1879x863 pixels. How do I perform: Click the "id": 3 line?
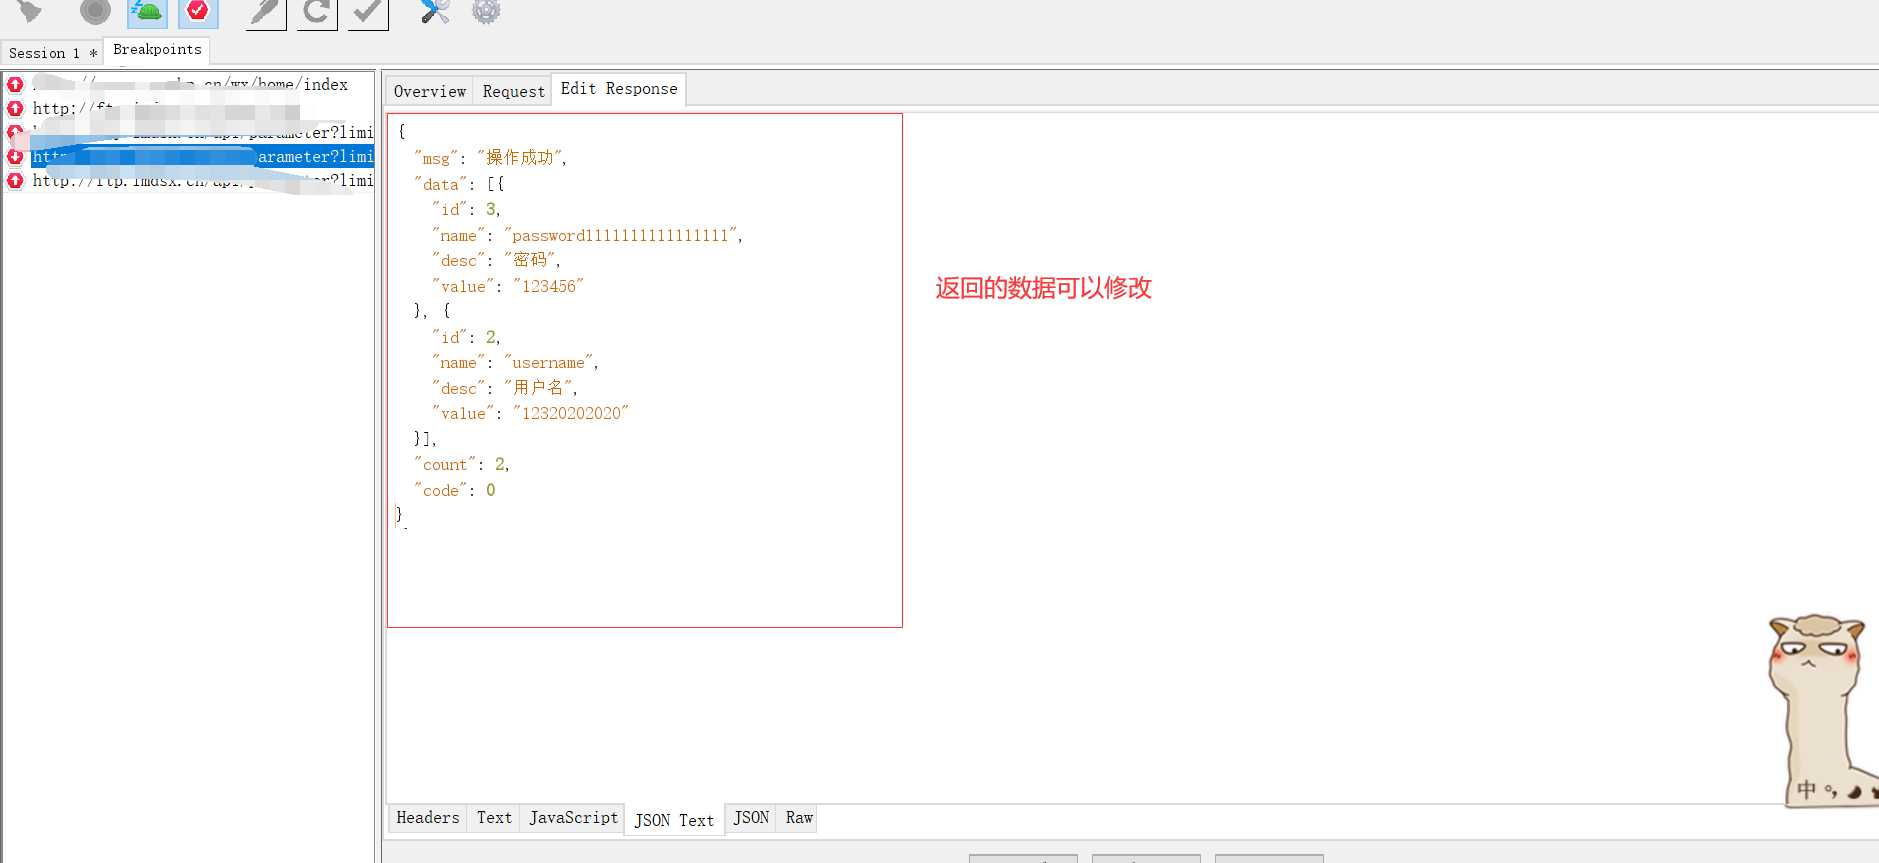coord(466,209)
